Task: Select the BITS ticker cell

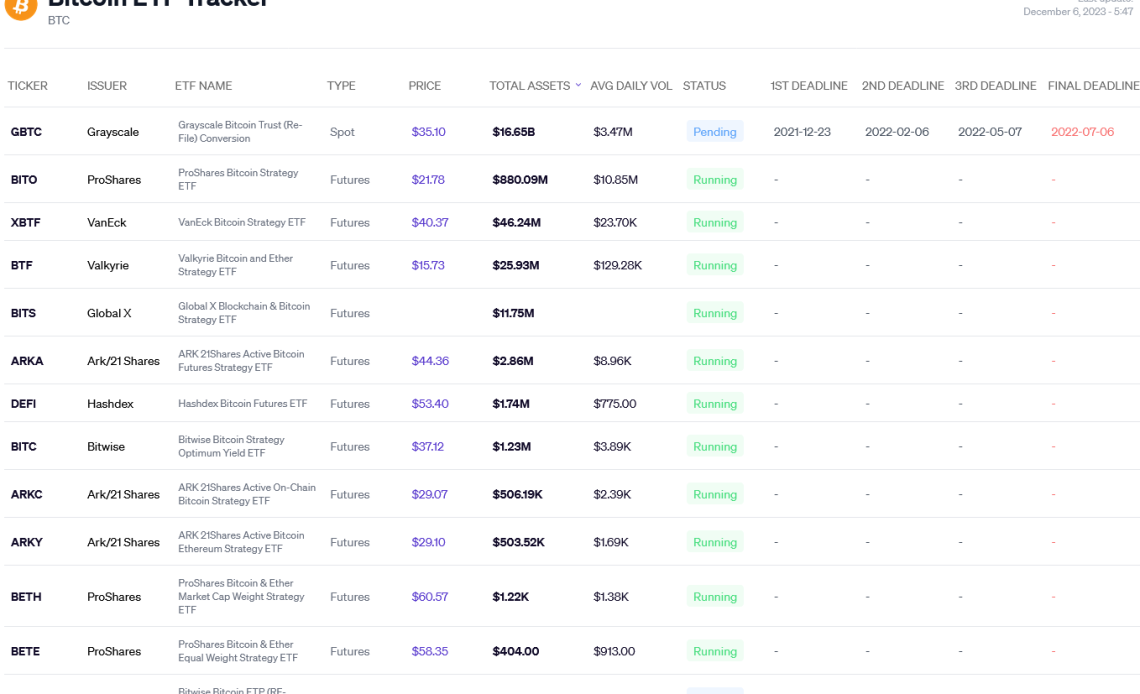Action: pyautogui.click(x=23, y=313)
